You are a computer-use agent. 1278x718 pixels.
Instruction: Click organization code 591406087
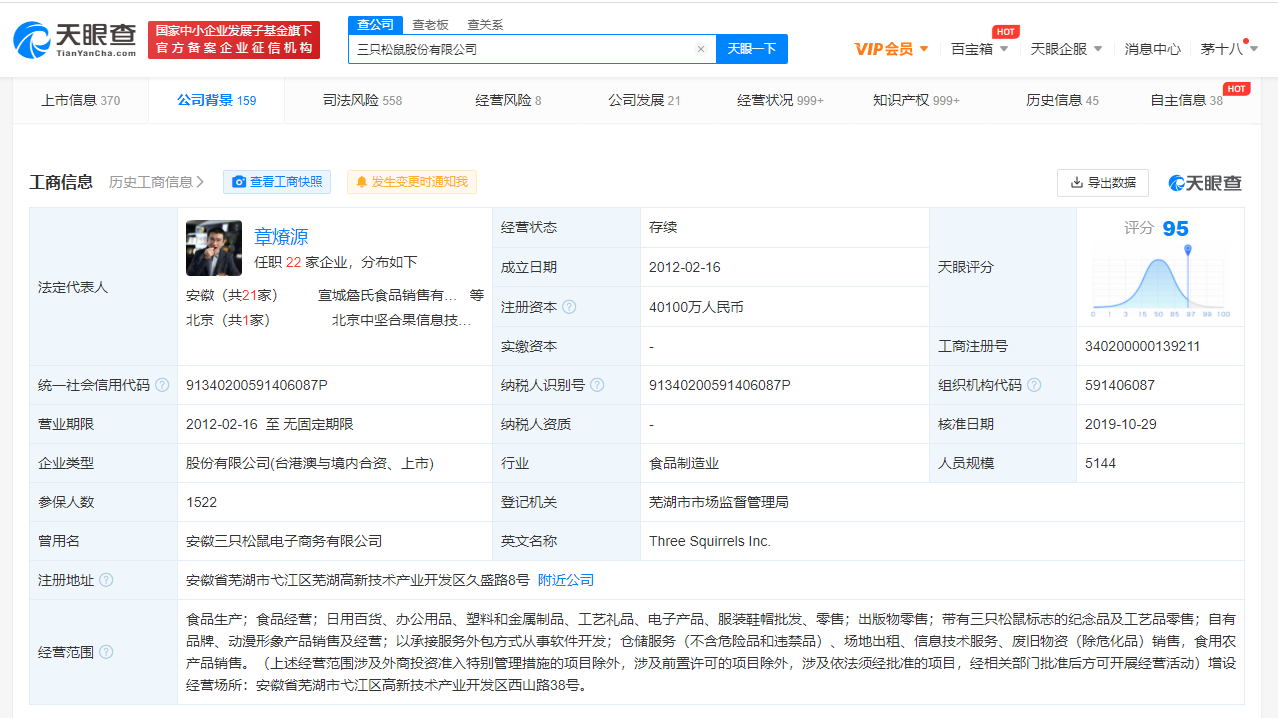(1120, 385)
